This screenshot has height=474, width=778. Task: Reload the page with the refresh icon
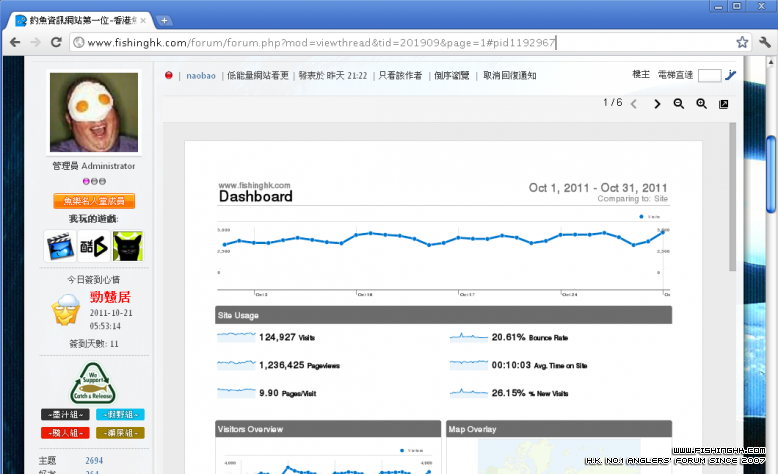click(56, 42)
